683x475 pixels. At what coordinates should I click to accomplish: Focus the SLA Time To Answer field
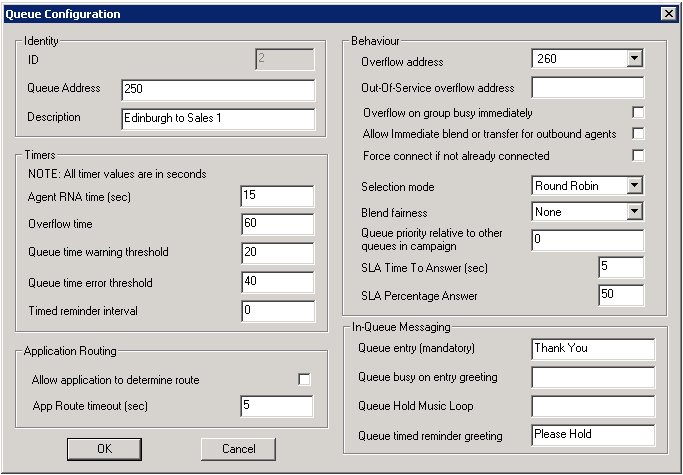[620, 267]
